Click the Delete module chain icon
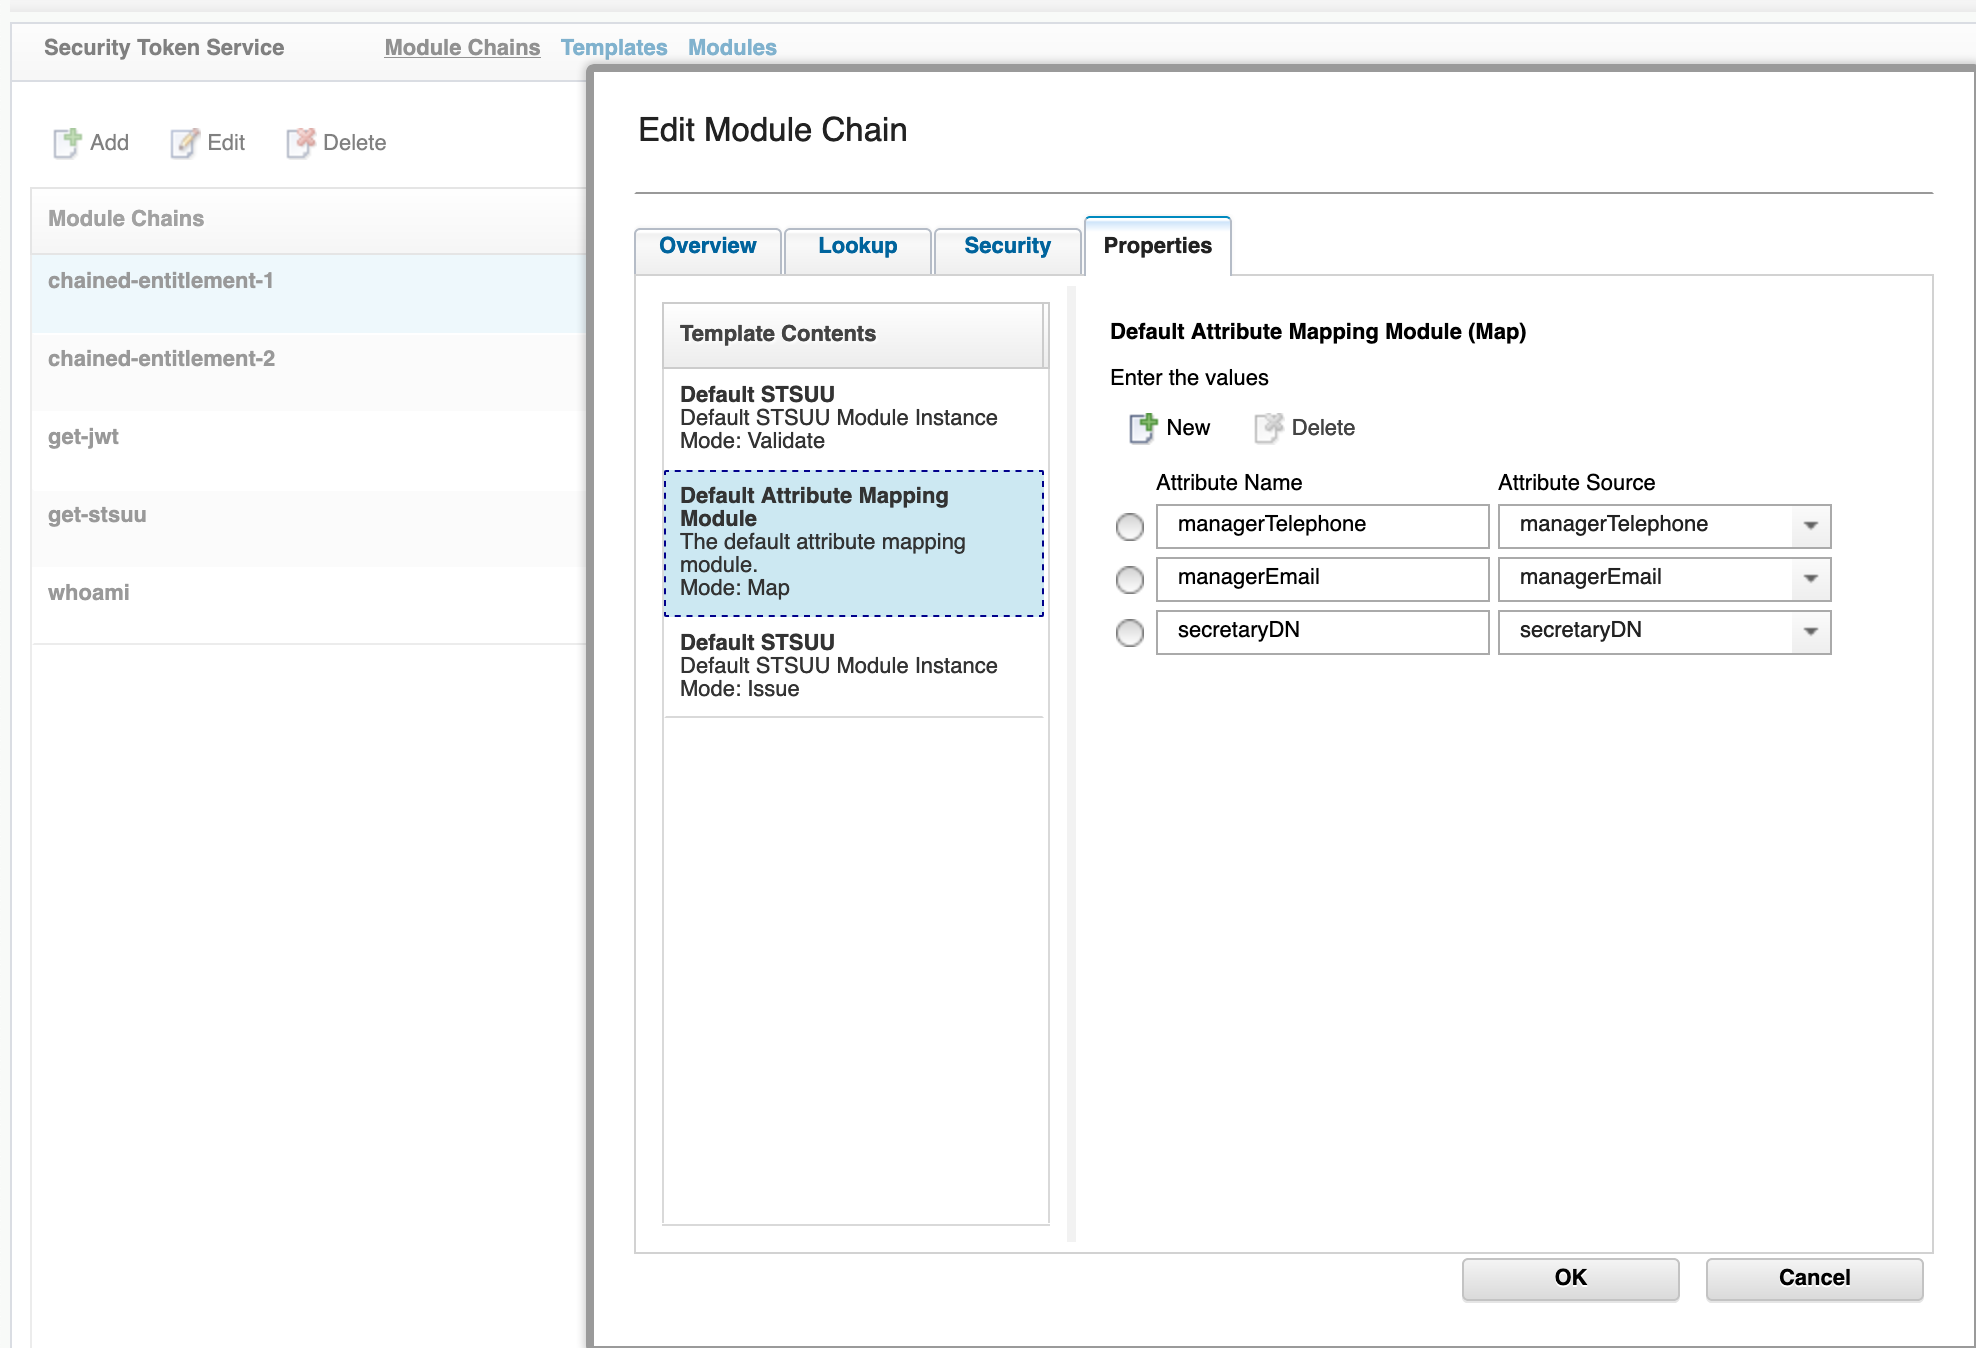Screen dimensions: 1976x1348 coord(301,143)
